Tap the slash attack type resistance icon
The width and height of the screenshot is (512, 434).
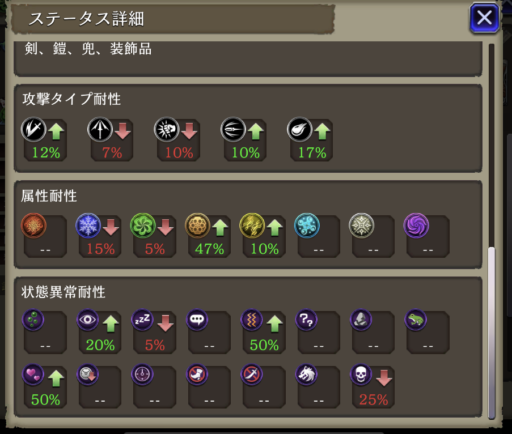pos(34,129)
